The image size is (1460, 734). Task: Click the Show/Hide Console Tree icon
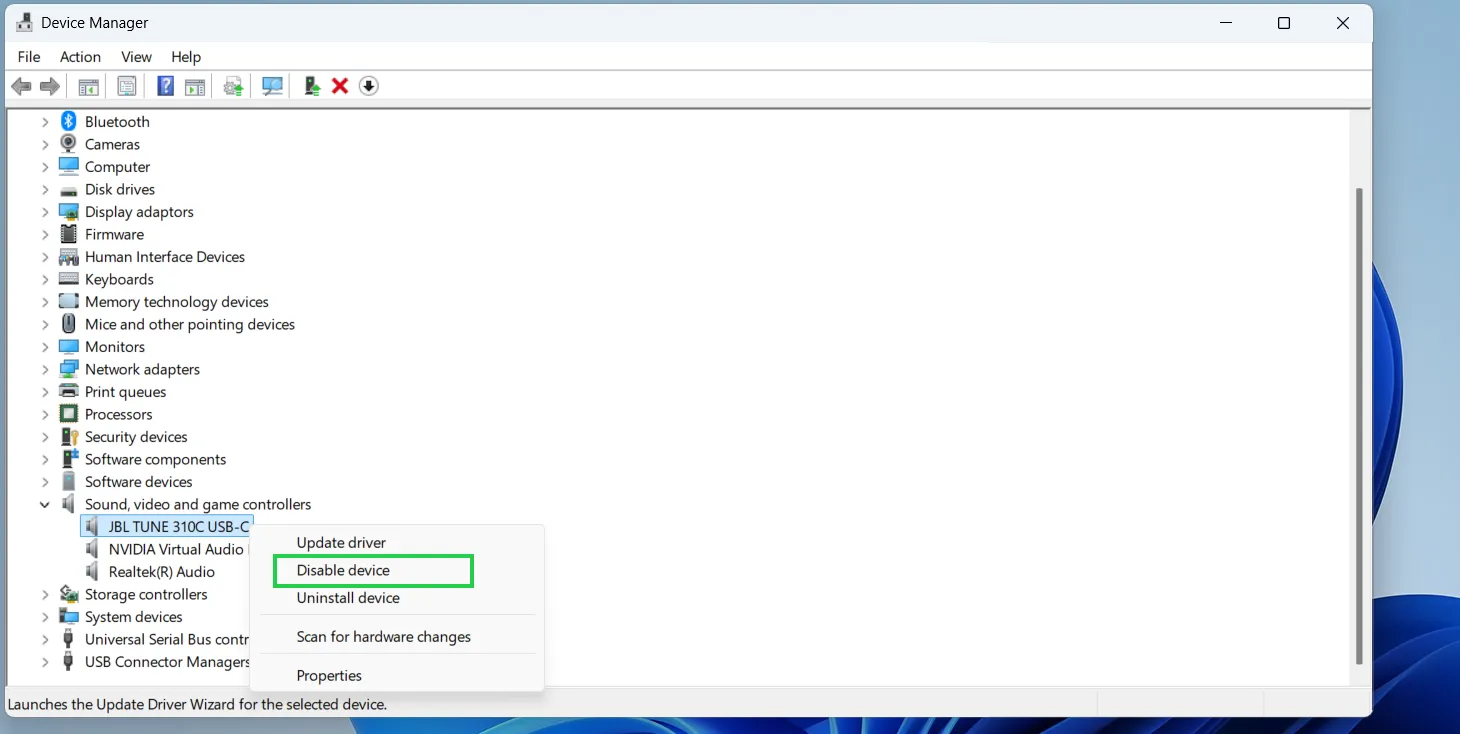tap(87, 86)
